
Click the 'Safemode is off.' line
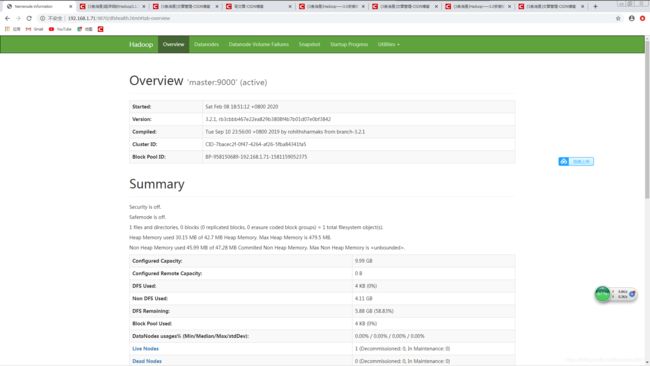[x=148, y=217]
